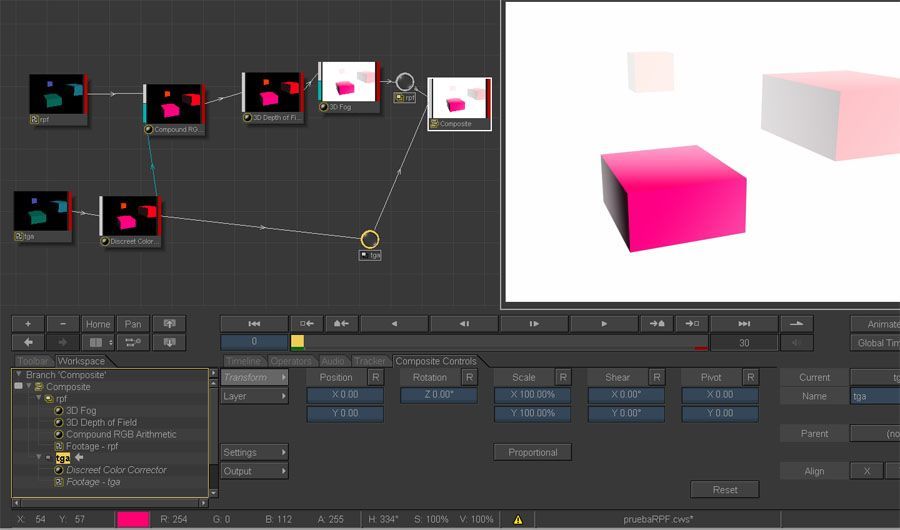Open the Layer controls category

254,396
